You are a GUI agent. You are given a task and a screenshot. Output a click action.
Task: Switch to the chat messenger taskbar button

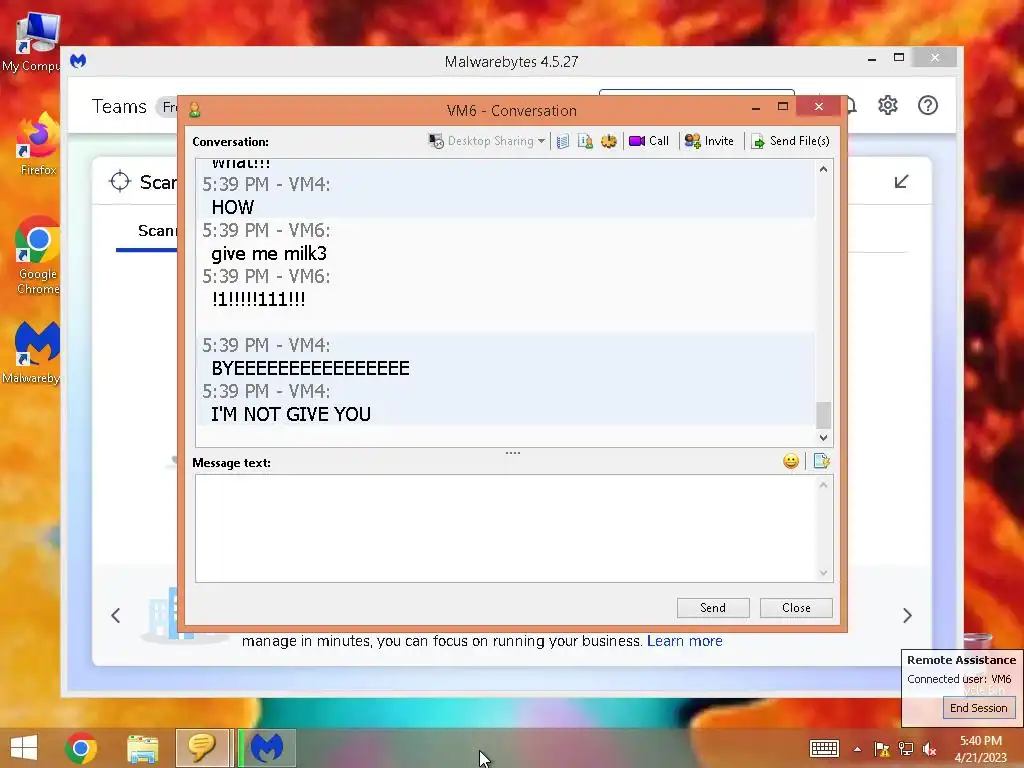[202, 748]
